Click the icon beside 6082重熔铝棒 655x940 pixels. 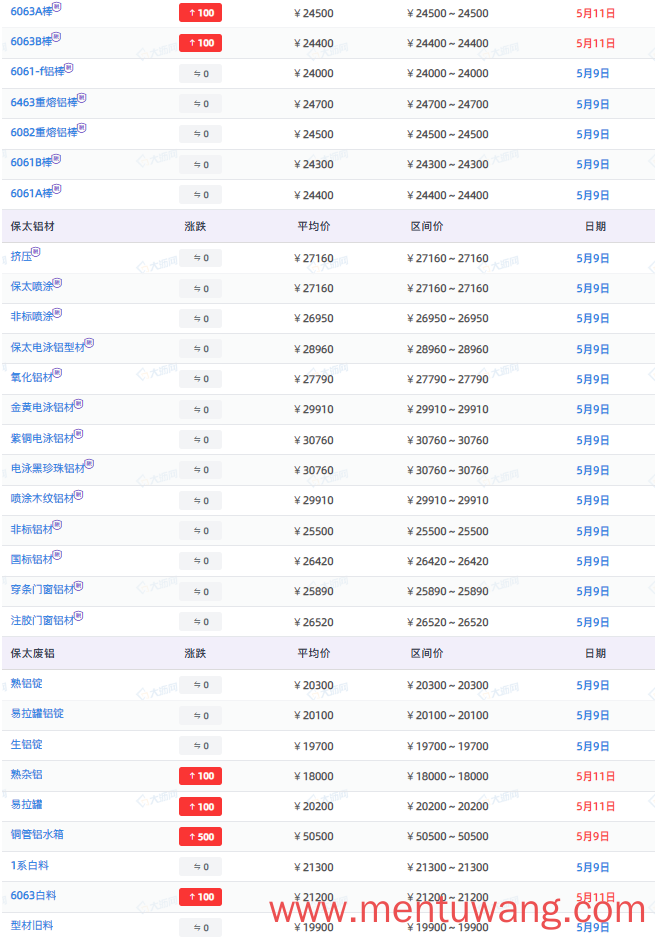coord(82,128)
